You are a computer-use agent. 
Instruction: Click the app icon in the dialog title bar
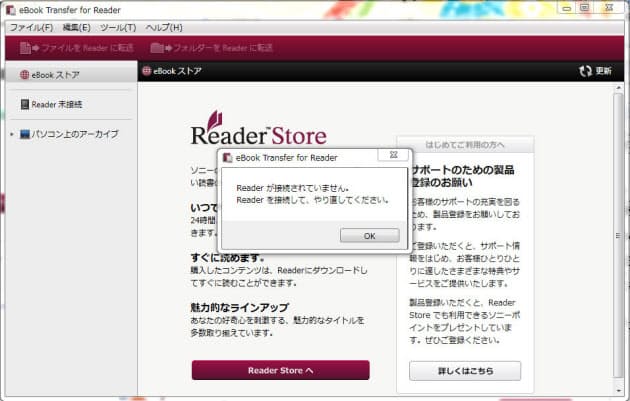pos(227,158)
